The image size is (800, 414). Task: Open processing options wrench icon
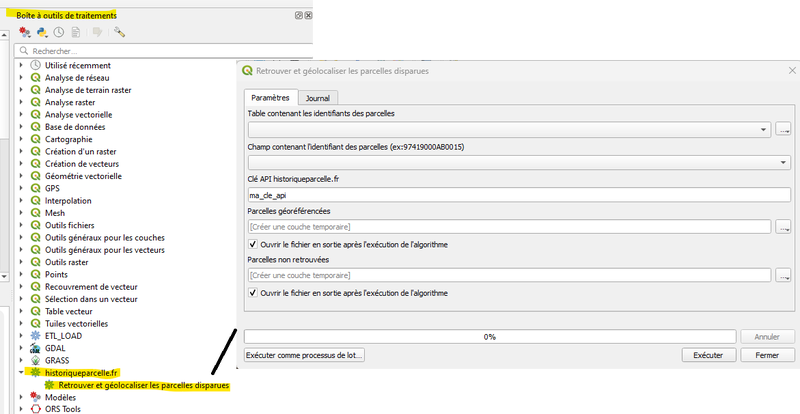click(x=119, y=32)
